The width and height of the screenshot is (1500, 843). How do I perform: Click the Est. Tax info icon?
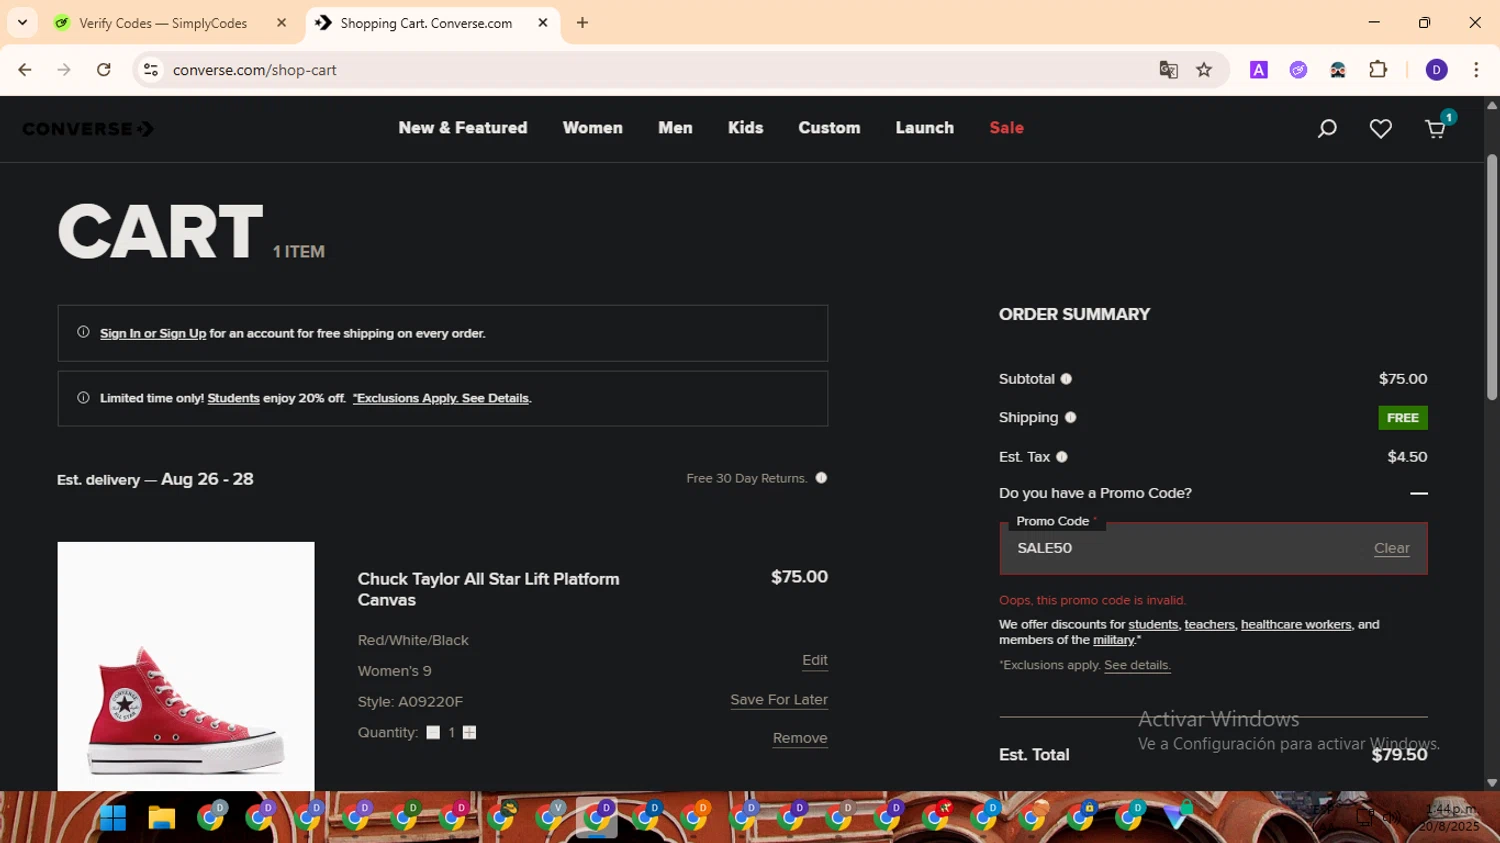click(x=1062, y=457)
